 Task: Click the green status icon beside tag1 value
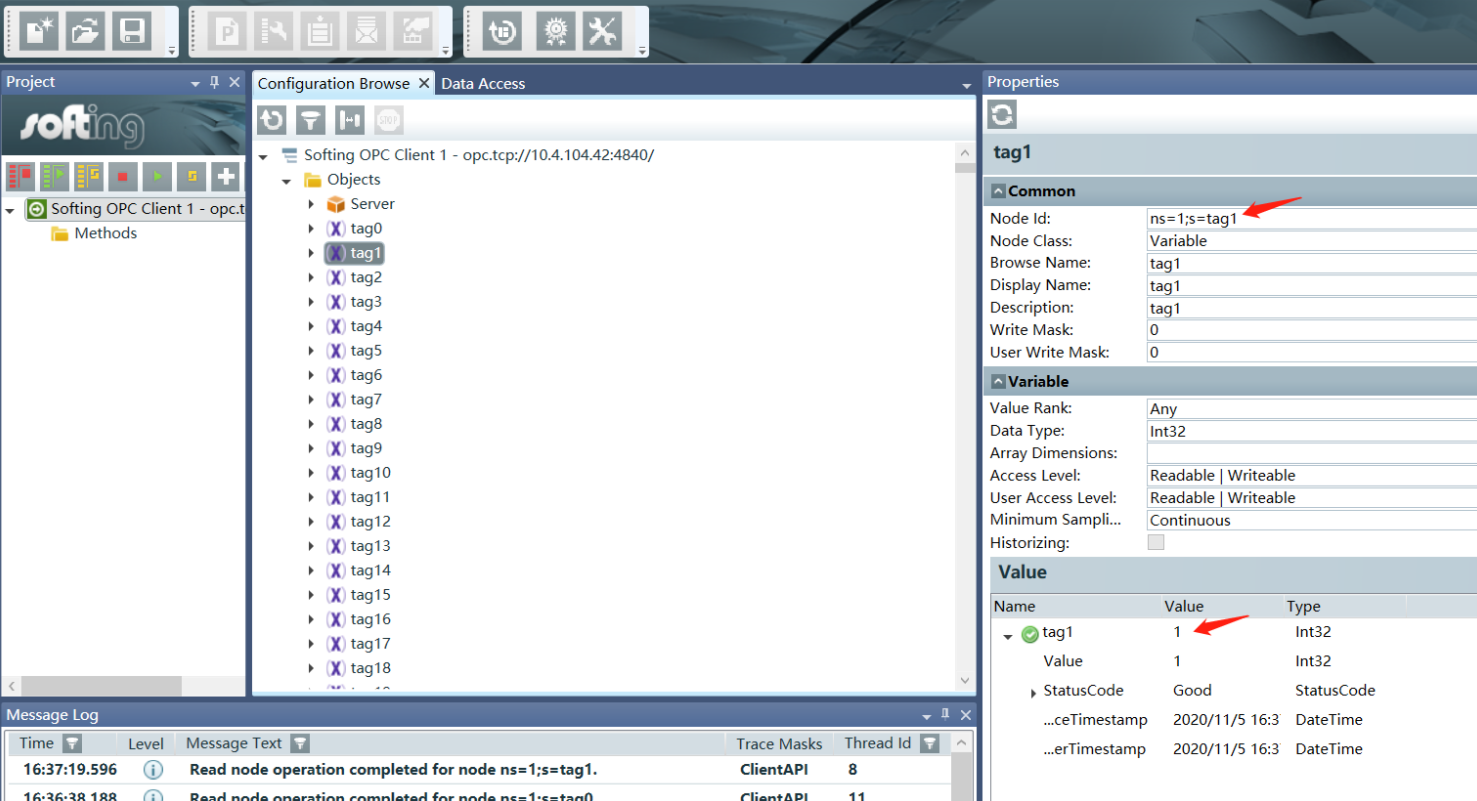(x=1030, y=634)
